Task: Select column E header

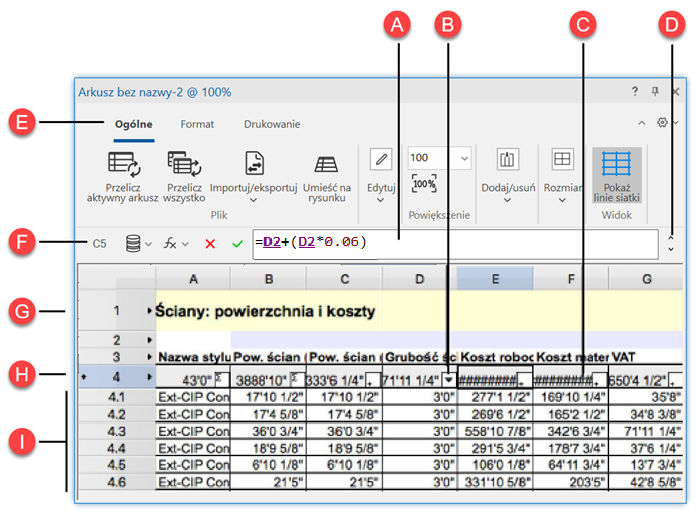Action: click(495, 279)
